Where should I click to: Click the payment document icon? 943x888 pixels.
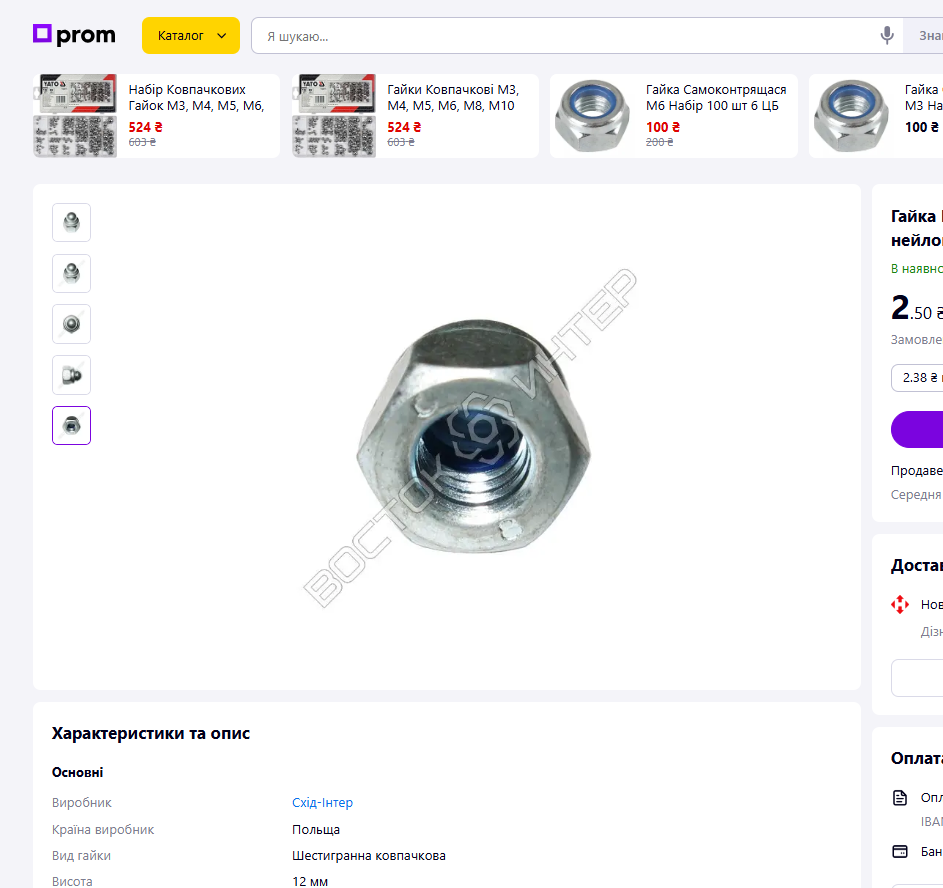point(900,798)
